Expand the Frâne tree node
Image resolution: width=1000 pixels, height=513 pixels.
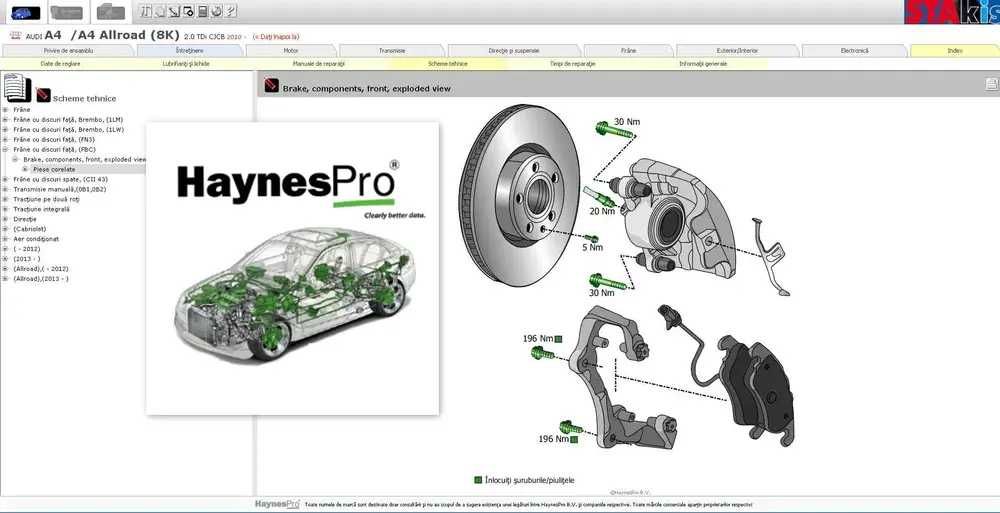click(5, 110)
